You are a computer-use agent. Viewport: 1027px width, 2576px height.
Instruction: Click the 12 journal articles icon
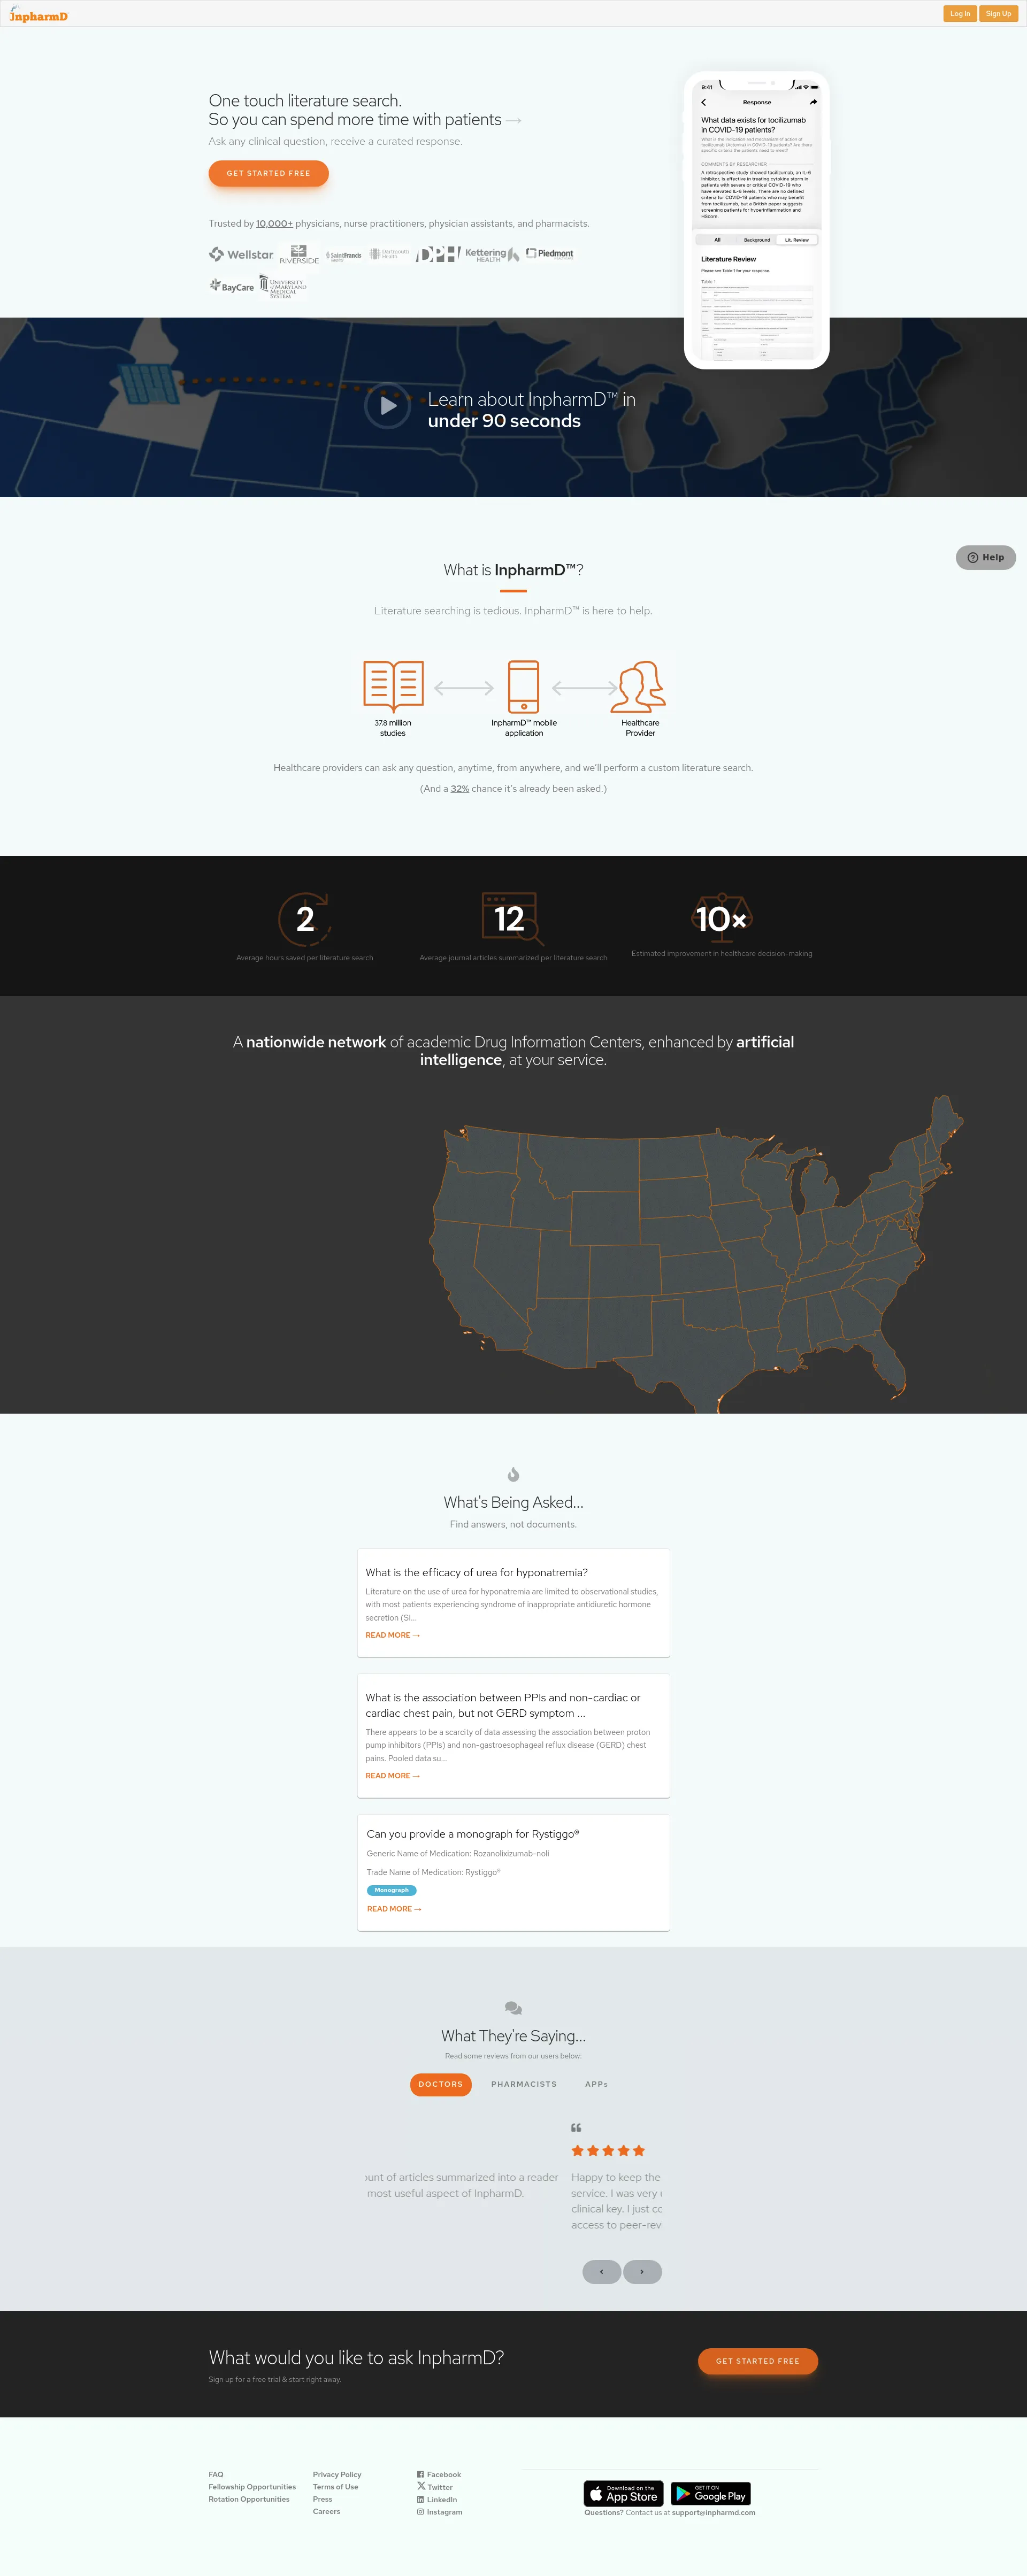512,918
